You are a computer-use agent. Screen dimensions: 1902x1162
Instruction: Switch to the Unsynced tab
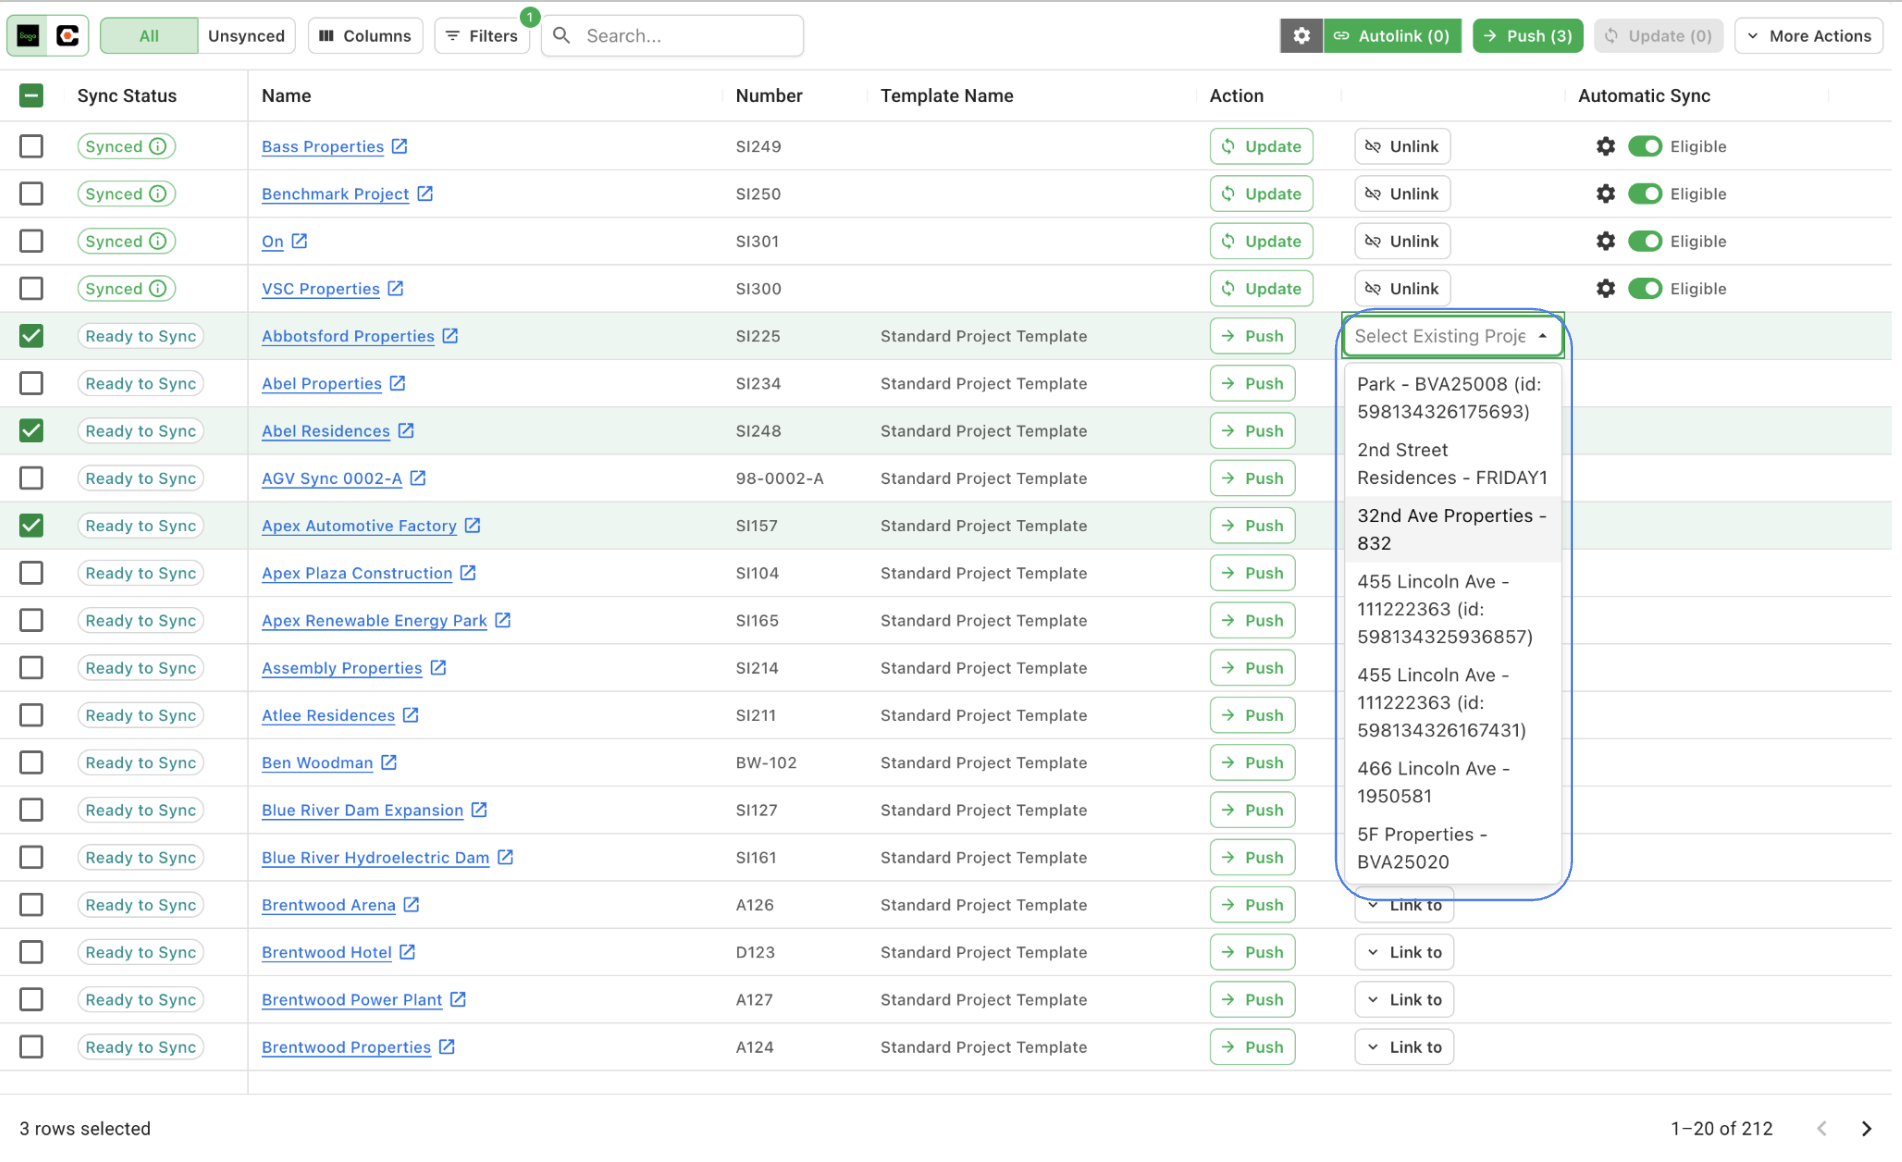pyautogui.click(x=246, y=36)
